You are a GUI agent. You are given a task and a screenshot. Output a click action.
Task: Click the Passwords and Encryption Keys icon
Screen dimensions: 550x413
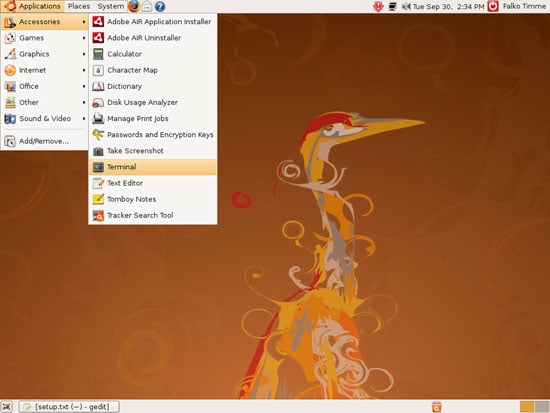pos(98,135)
